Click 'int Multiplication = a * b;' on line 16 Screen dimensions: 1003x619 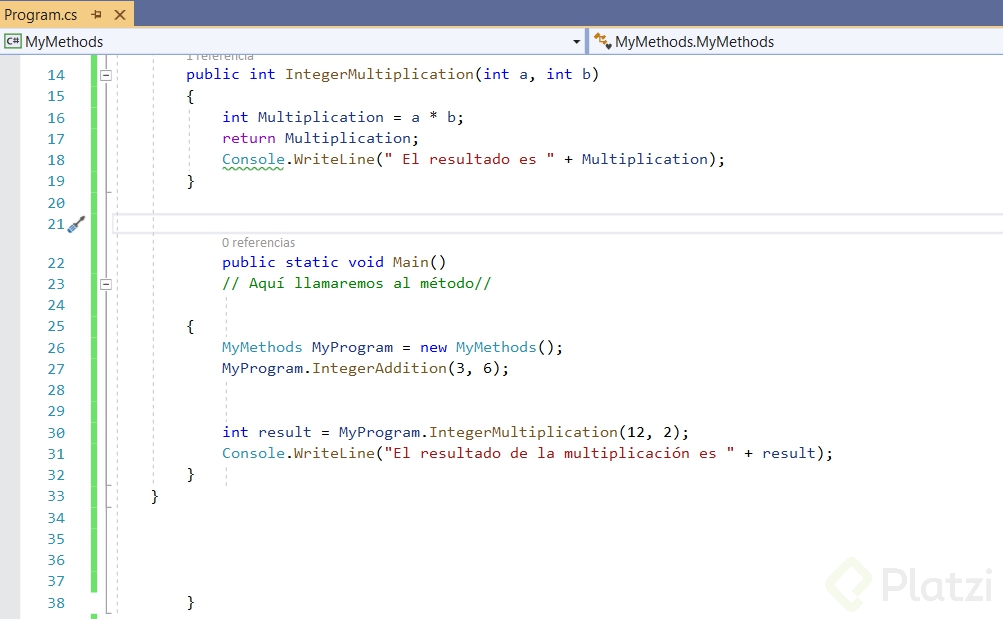click(342, 117)
